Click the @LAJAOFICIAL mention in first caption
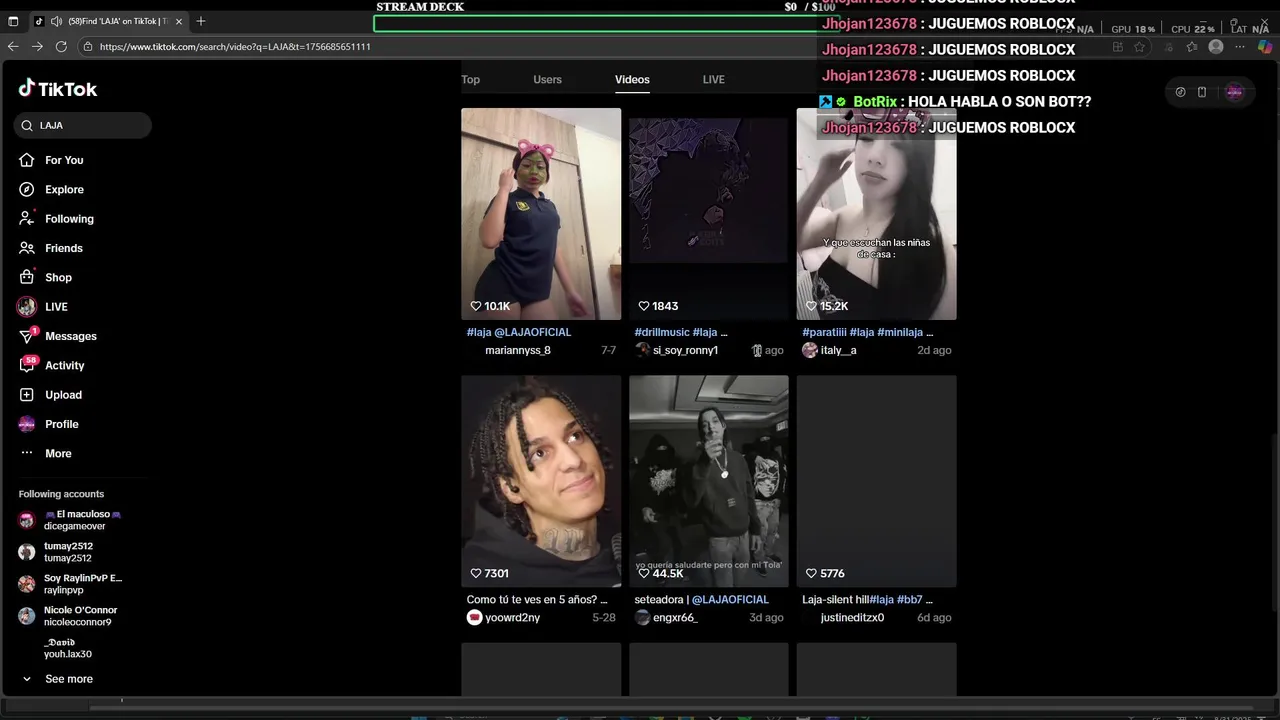The image size is (1280, 720). (533, 332)
